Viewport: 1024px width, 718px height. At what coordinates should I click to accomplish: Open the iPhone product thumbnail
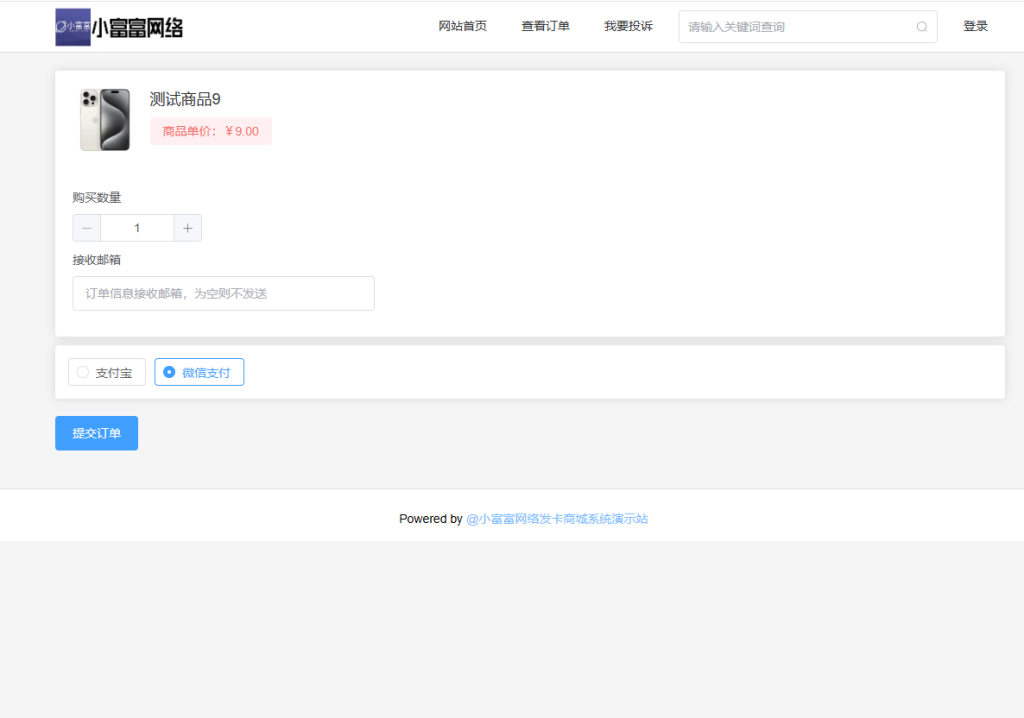pos(105,120)
